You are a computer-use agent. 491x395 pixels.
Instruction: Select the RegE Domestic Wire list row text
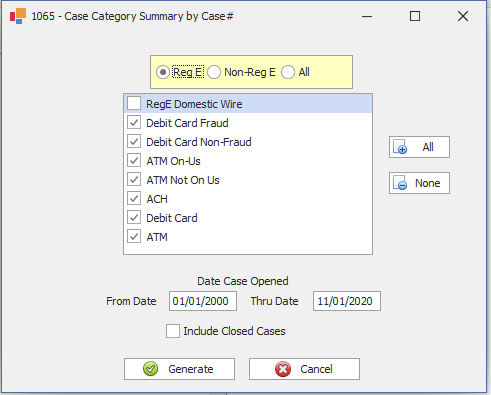click(194, 104)
